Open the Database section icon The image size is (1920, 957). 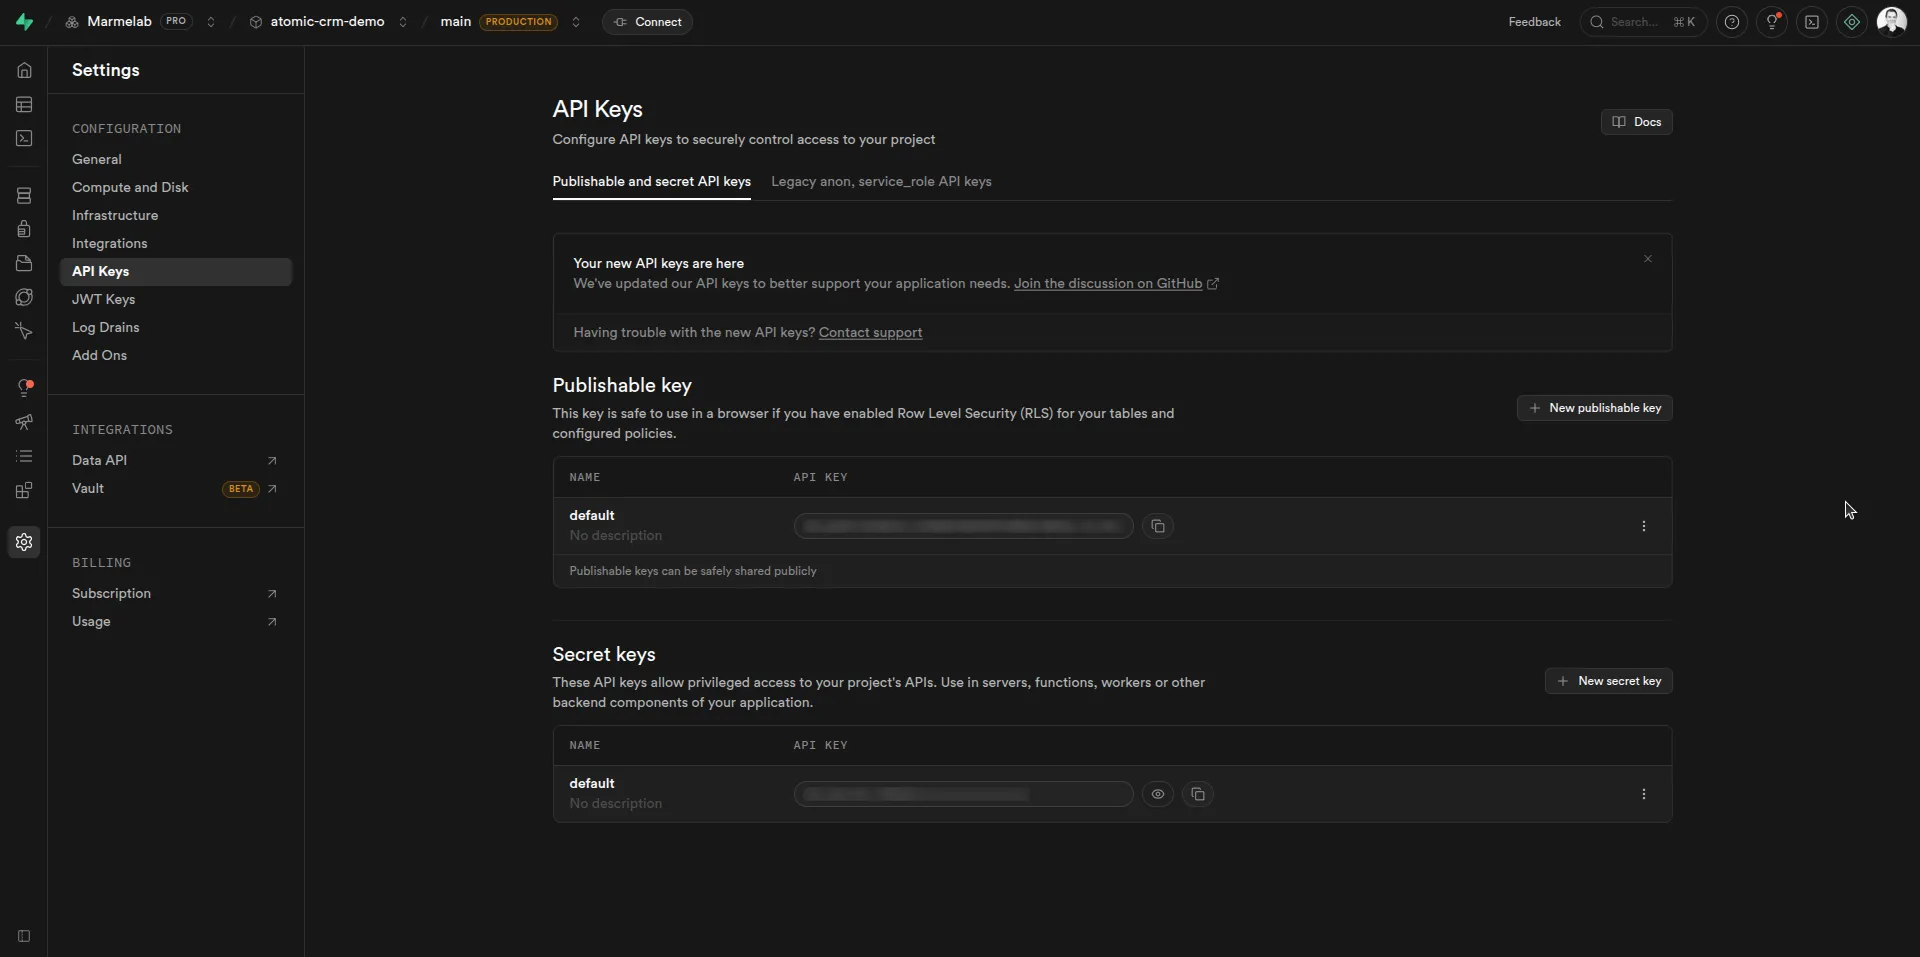[x=23, y=195]
